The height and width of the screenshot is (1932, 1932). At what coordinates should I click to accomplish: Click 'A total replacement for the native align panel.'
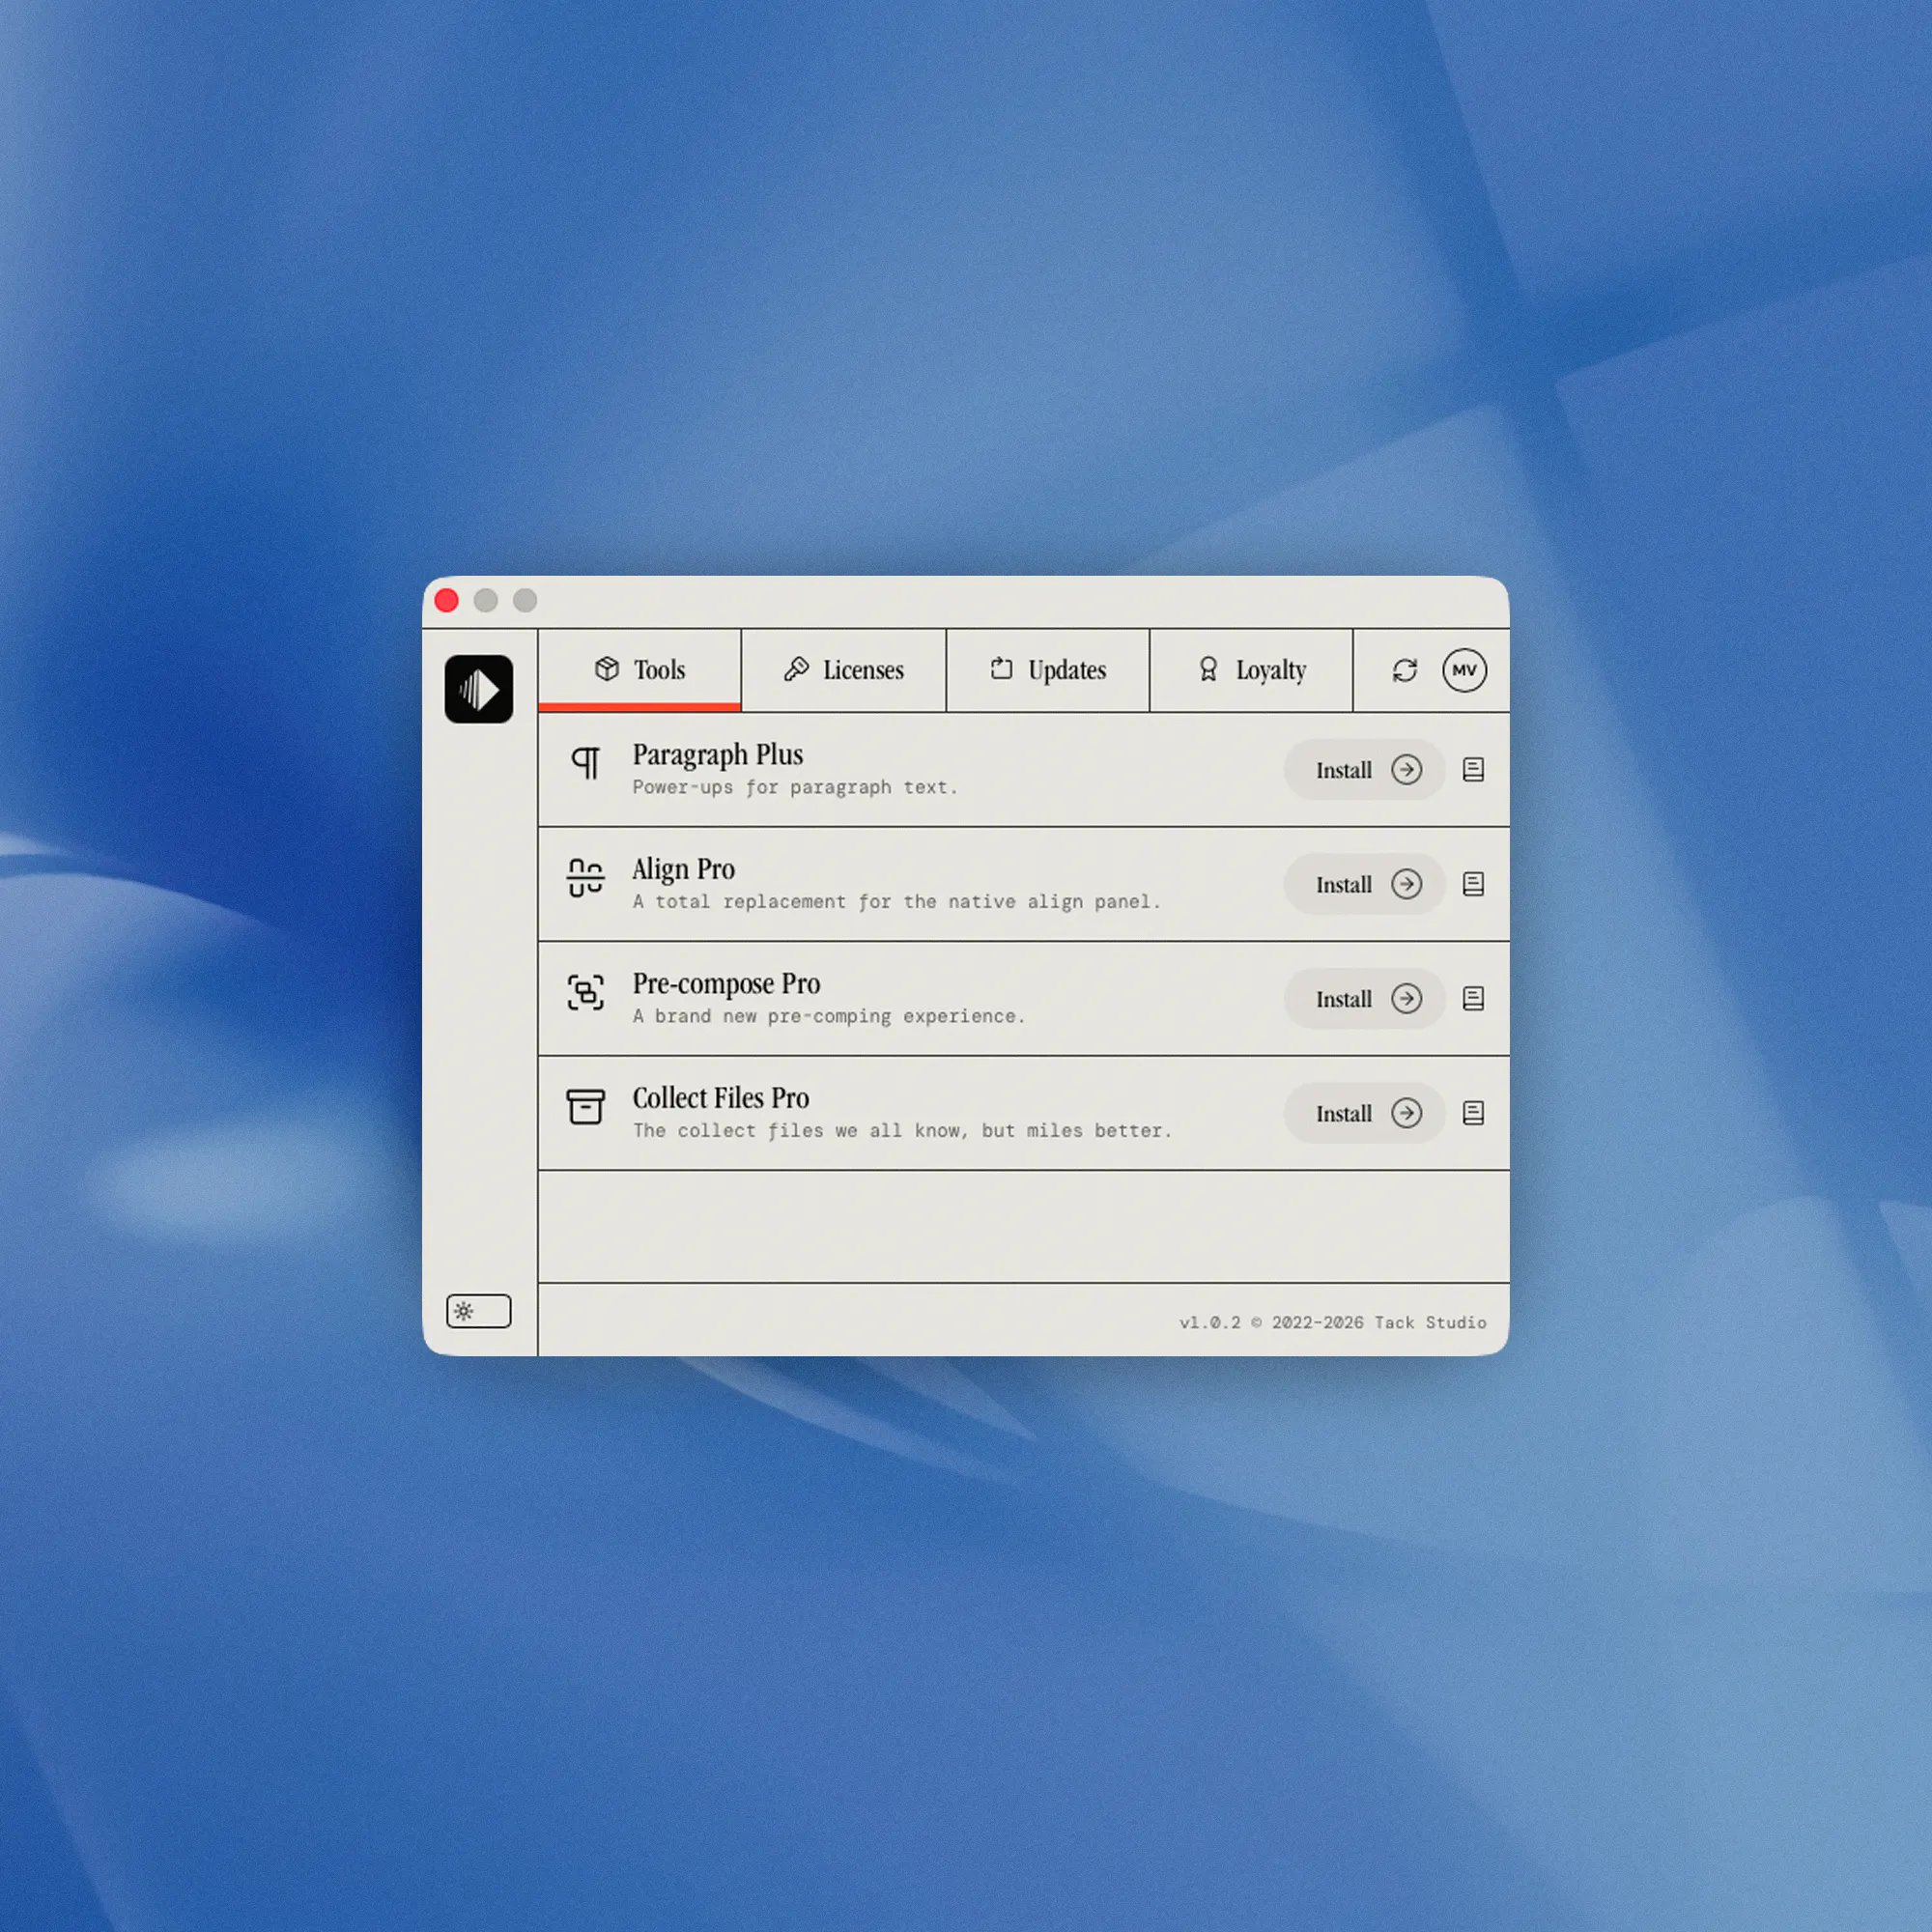(897, 902)
